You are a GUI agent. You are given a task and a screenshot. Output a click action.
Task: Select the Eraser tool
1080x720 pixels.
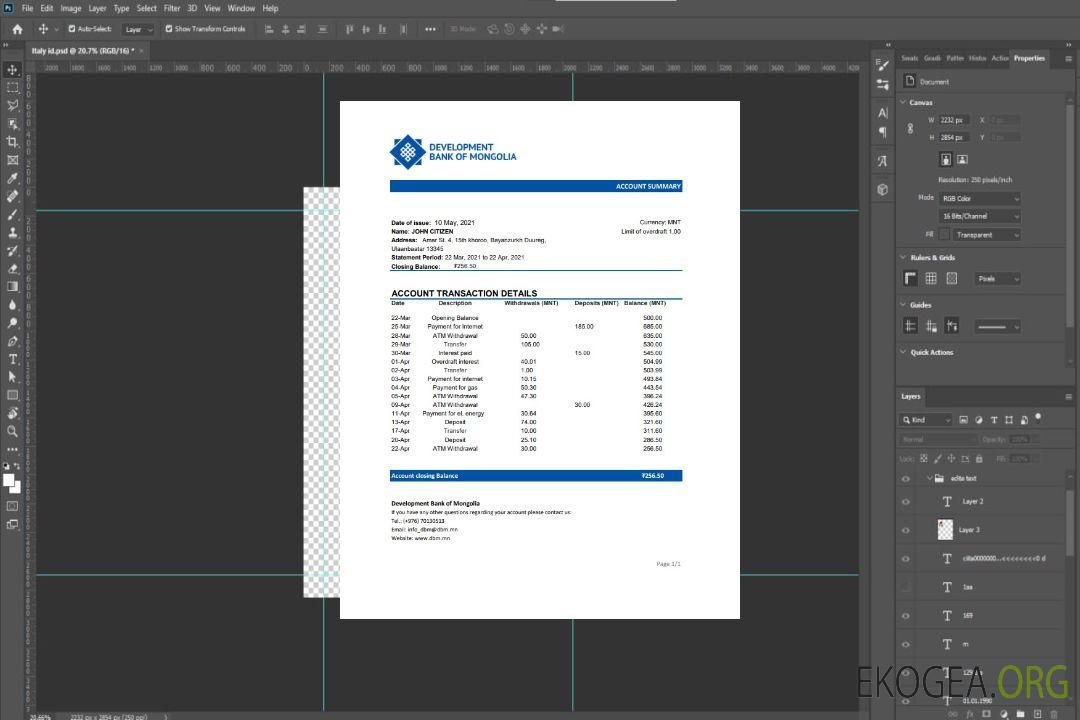(x=12, y=269)
